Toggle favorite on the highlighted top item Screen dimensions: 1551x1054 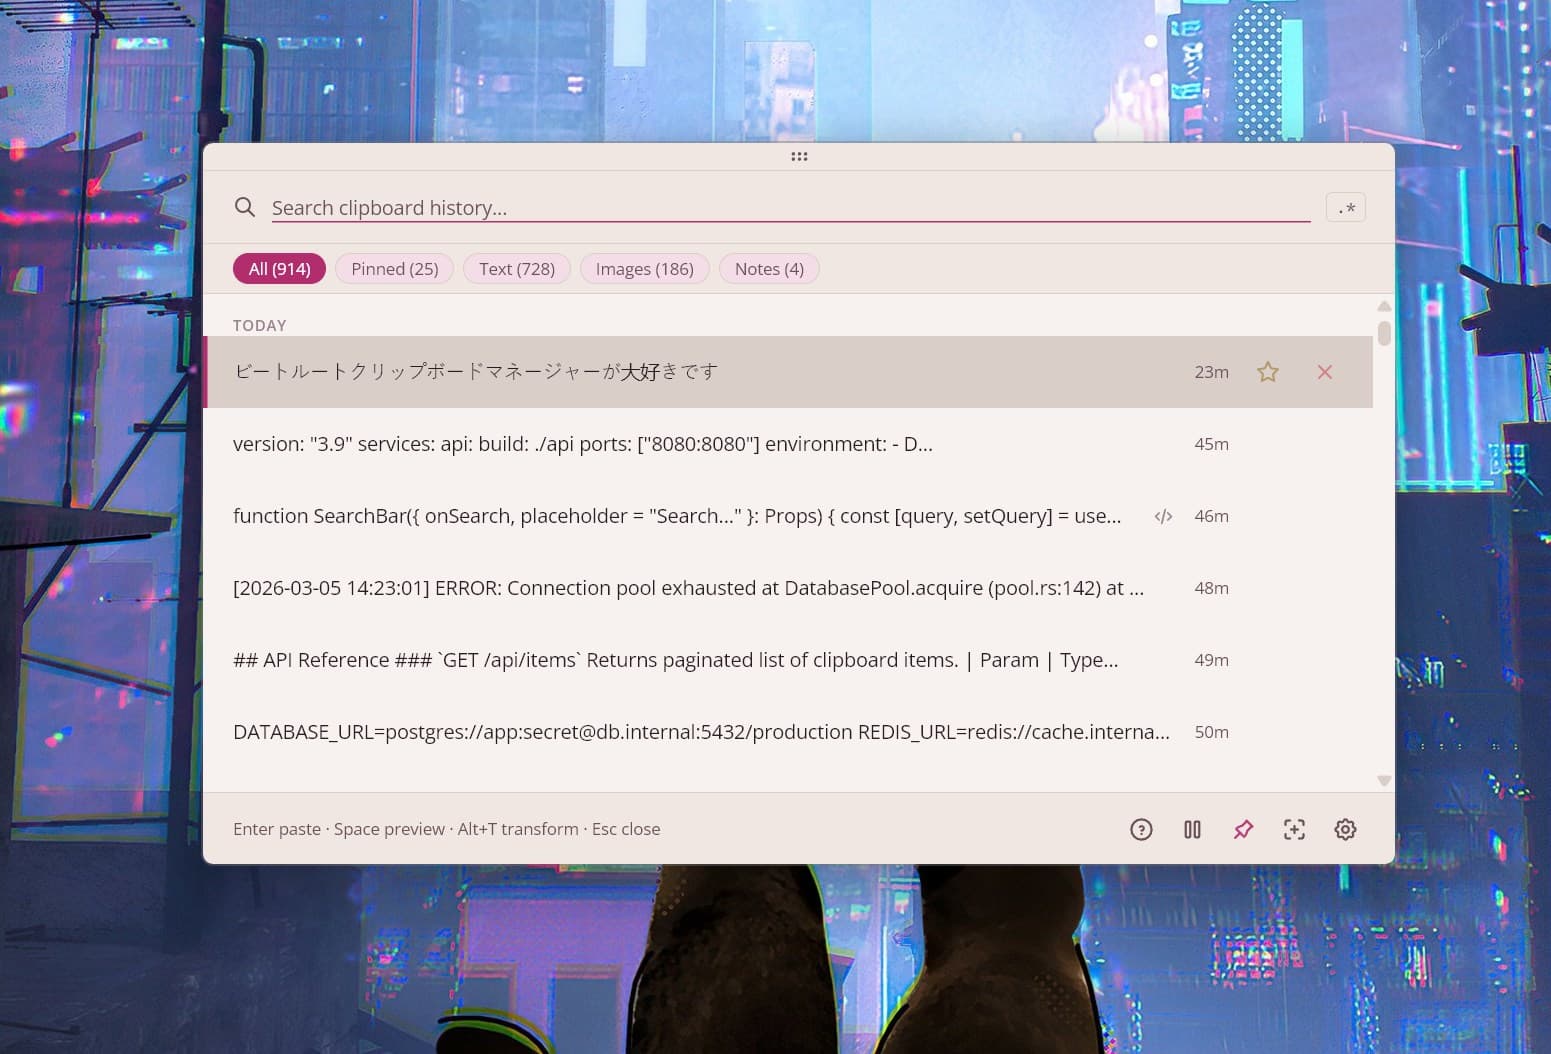[x=1267, y=371]
